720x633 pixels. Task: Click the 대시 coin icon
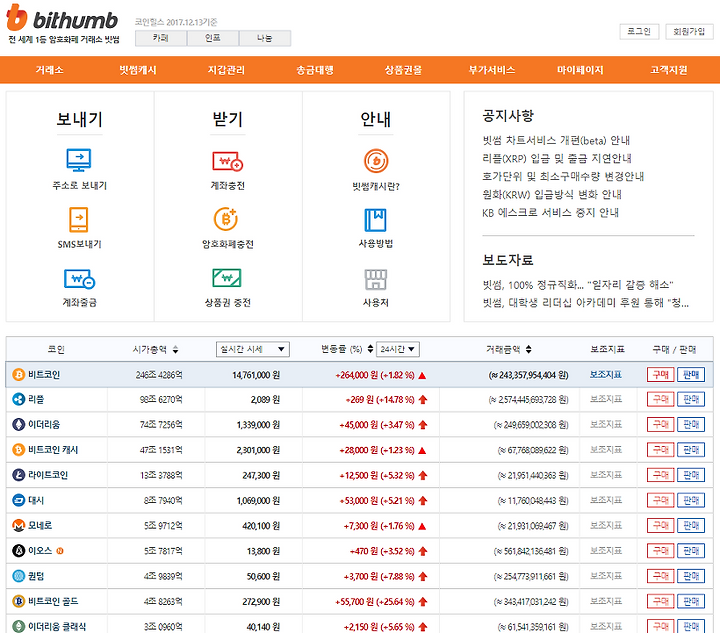18,500
